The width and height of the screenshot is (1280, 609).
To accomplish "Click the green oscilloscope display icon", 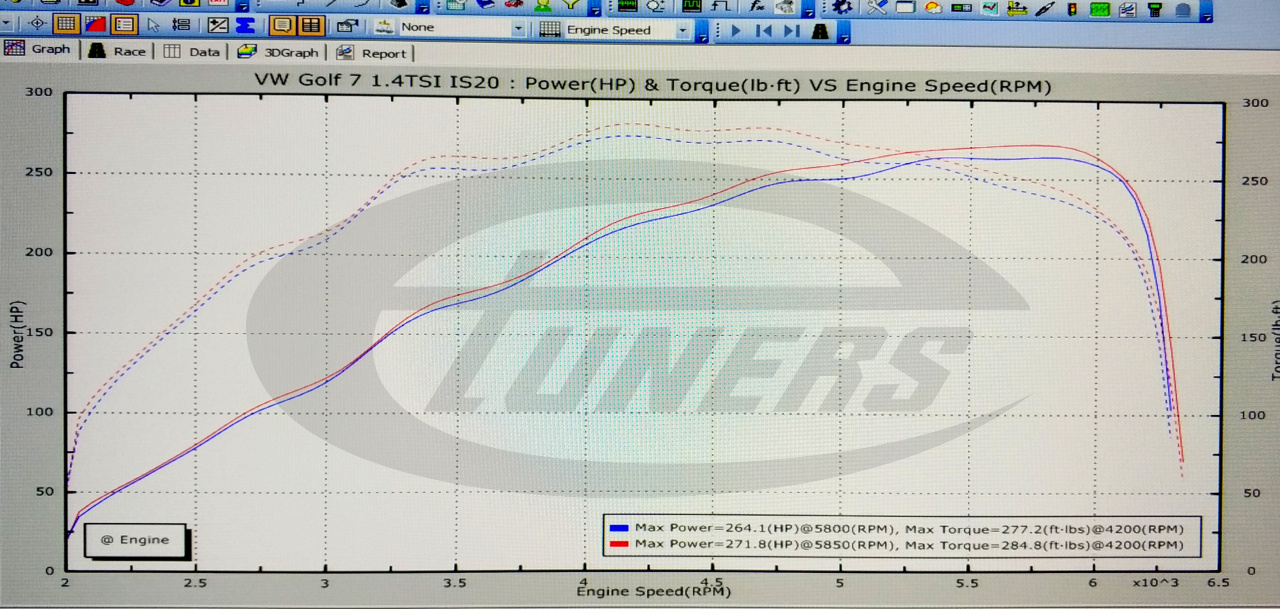I will pyautogui.click(x=1099, y=9).
